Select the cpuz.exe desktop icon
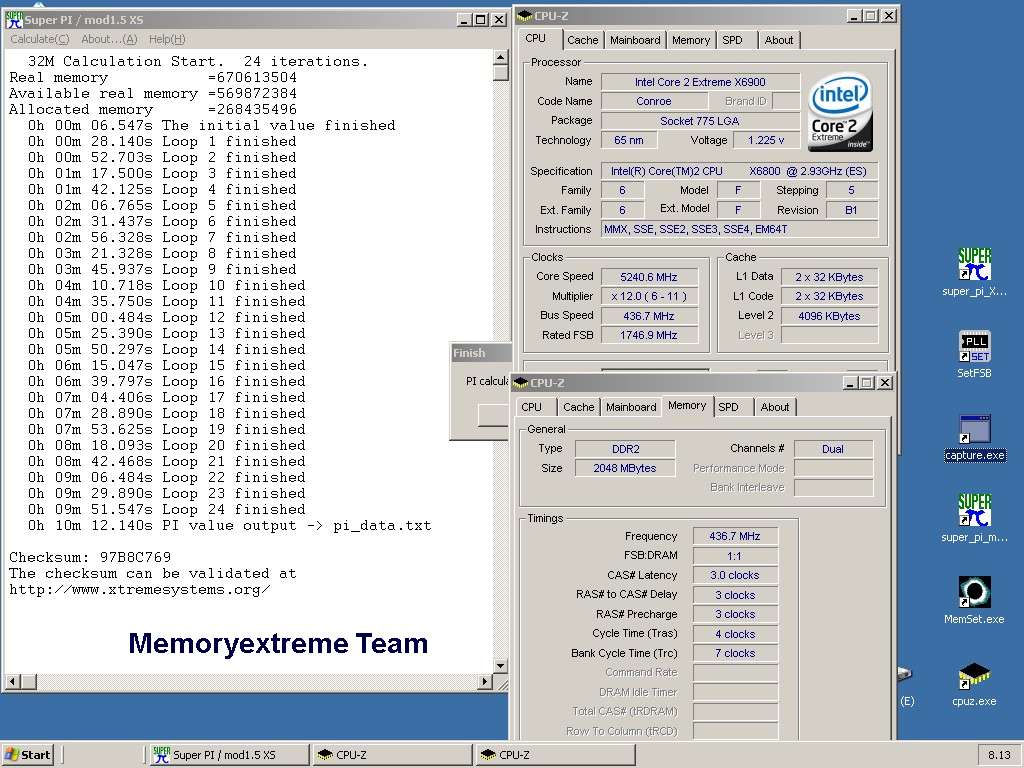The height and width of the screenshot is (768, 1024). coord(974,684)
